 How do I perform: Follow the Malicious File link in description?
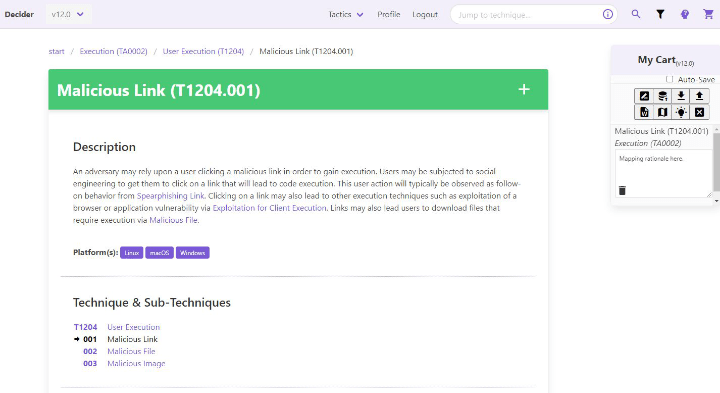pyautogui.click(x=174, y=220)
